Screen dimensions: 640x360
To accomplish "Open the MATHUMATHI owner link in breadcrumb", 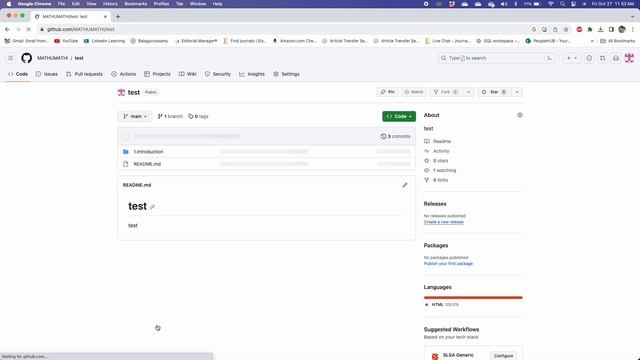I will coord(52,58).
